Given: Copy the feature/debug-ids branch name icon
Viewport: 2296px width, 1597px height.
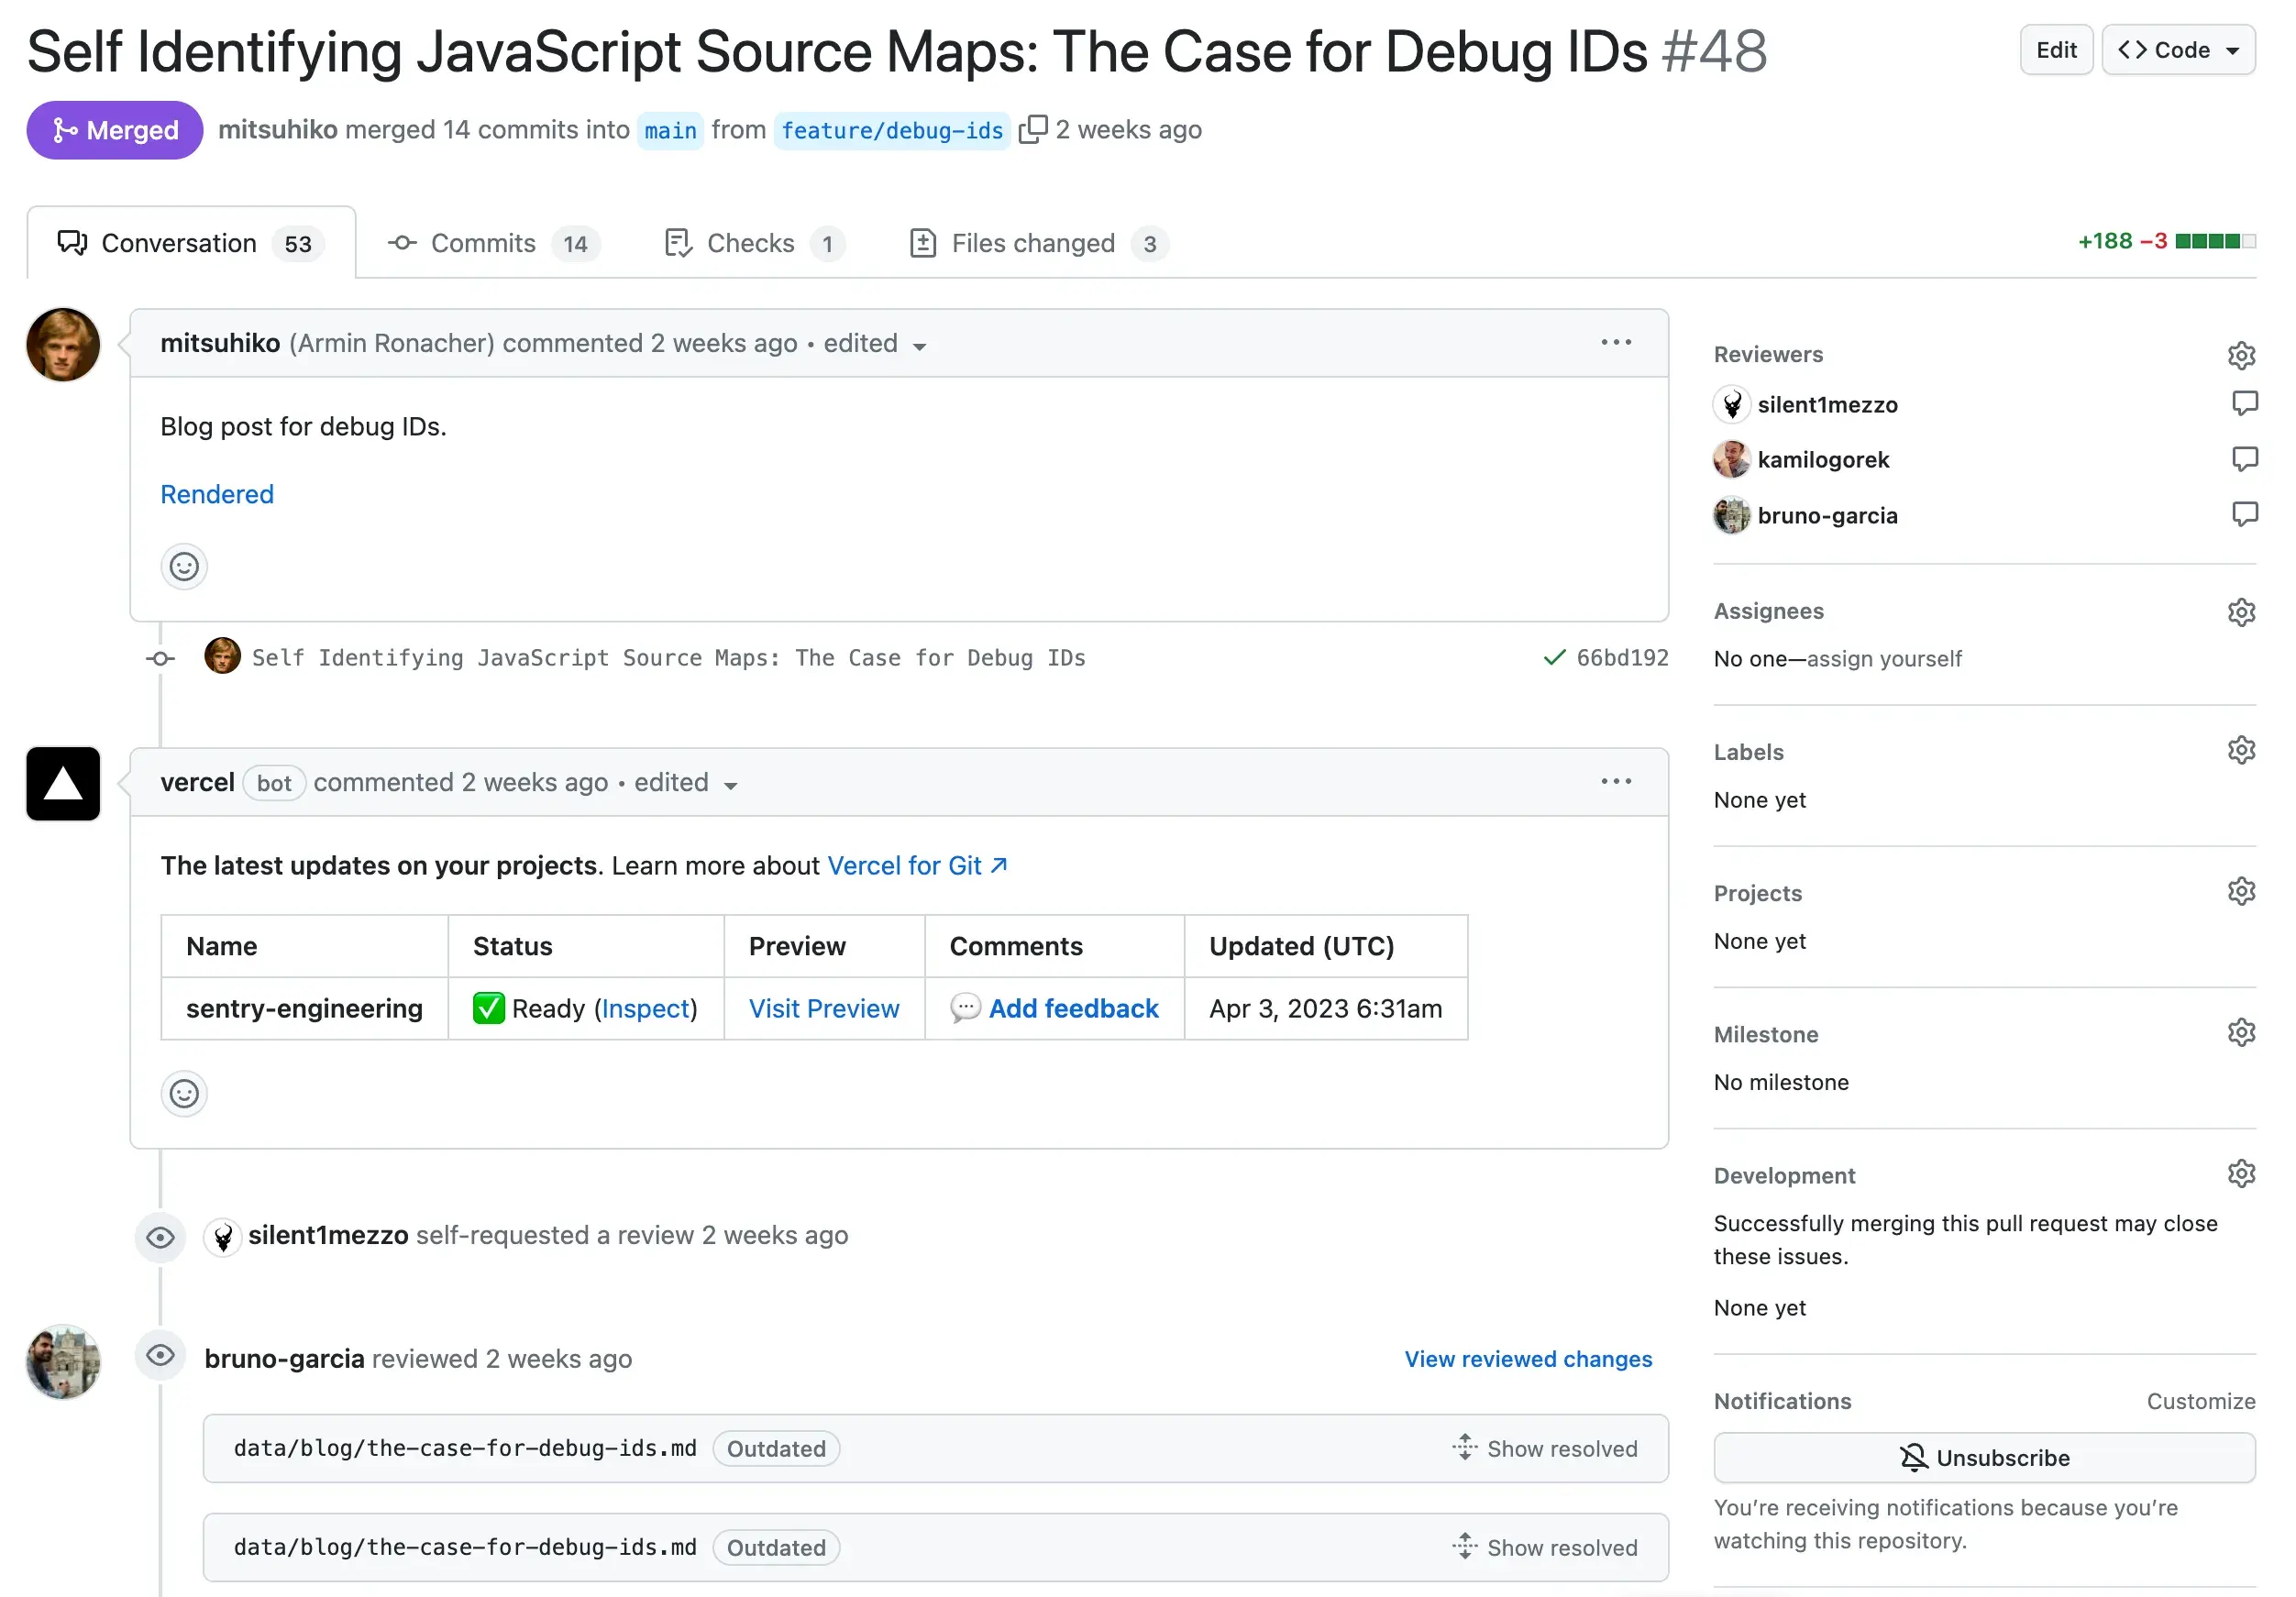Looking at the screenshot, I should pos(1032,130).
